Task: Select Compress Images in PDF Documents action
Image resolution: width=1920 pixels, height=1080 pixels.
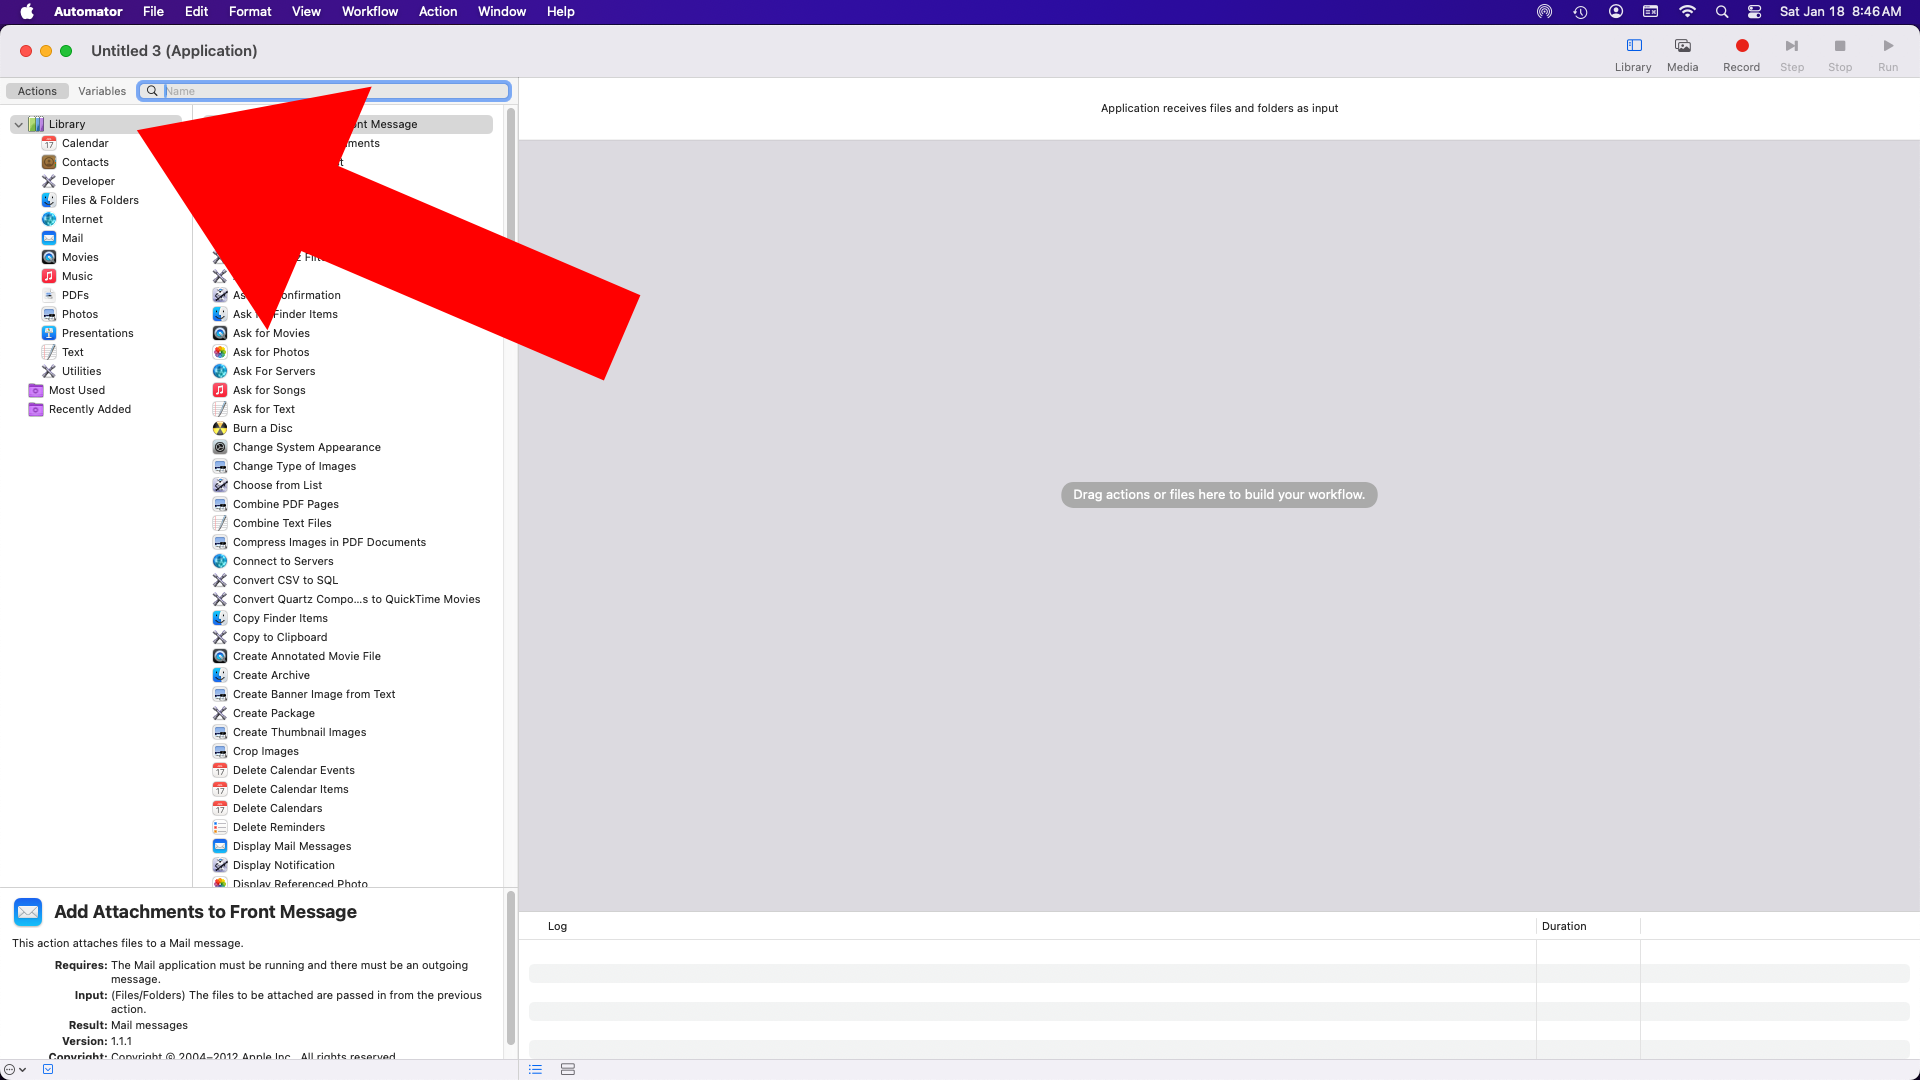Action: tap(329, 542)
